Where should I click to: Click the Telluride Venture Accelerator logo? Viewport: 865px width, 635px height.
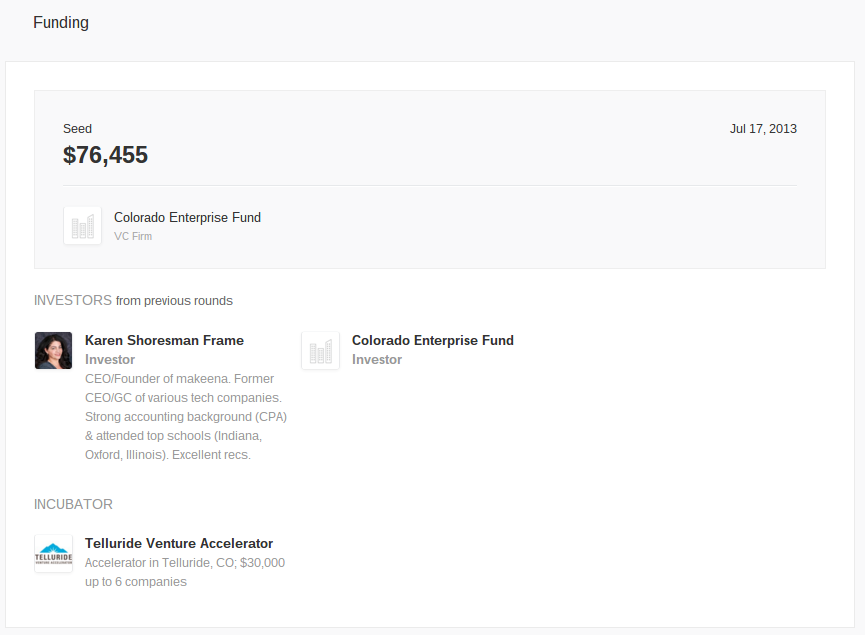click(x=53, y=554)
